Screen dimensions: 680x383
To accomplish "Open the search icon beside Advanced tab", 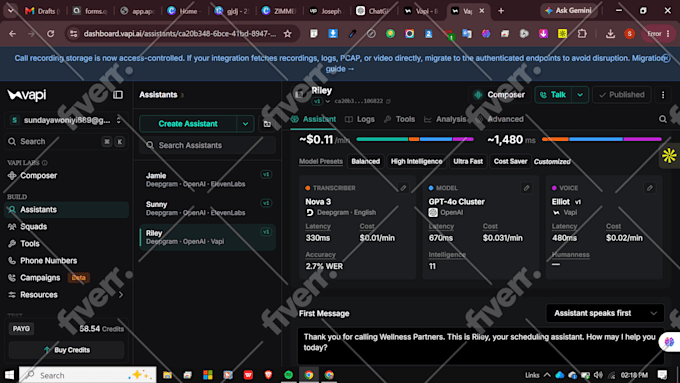I will 663,119.
